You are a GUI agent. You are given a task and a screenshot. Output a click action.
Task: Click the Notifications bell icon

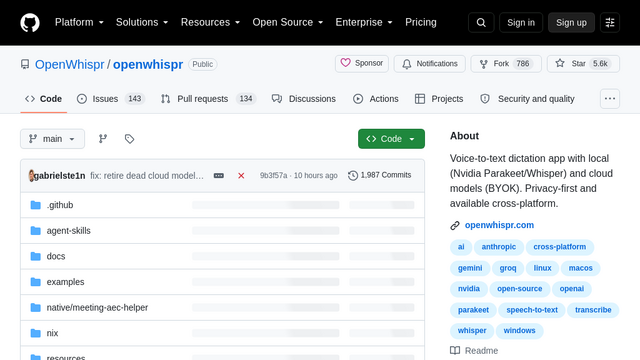[x=407, y=64]
